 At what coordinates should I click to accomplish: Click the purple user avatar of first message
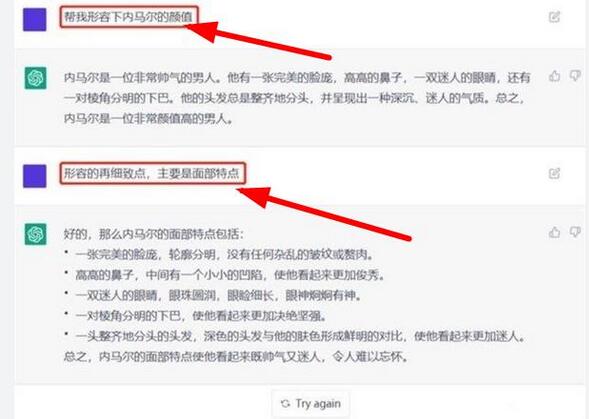[35, 20]
